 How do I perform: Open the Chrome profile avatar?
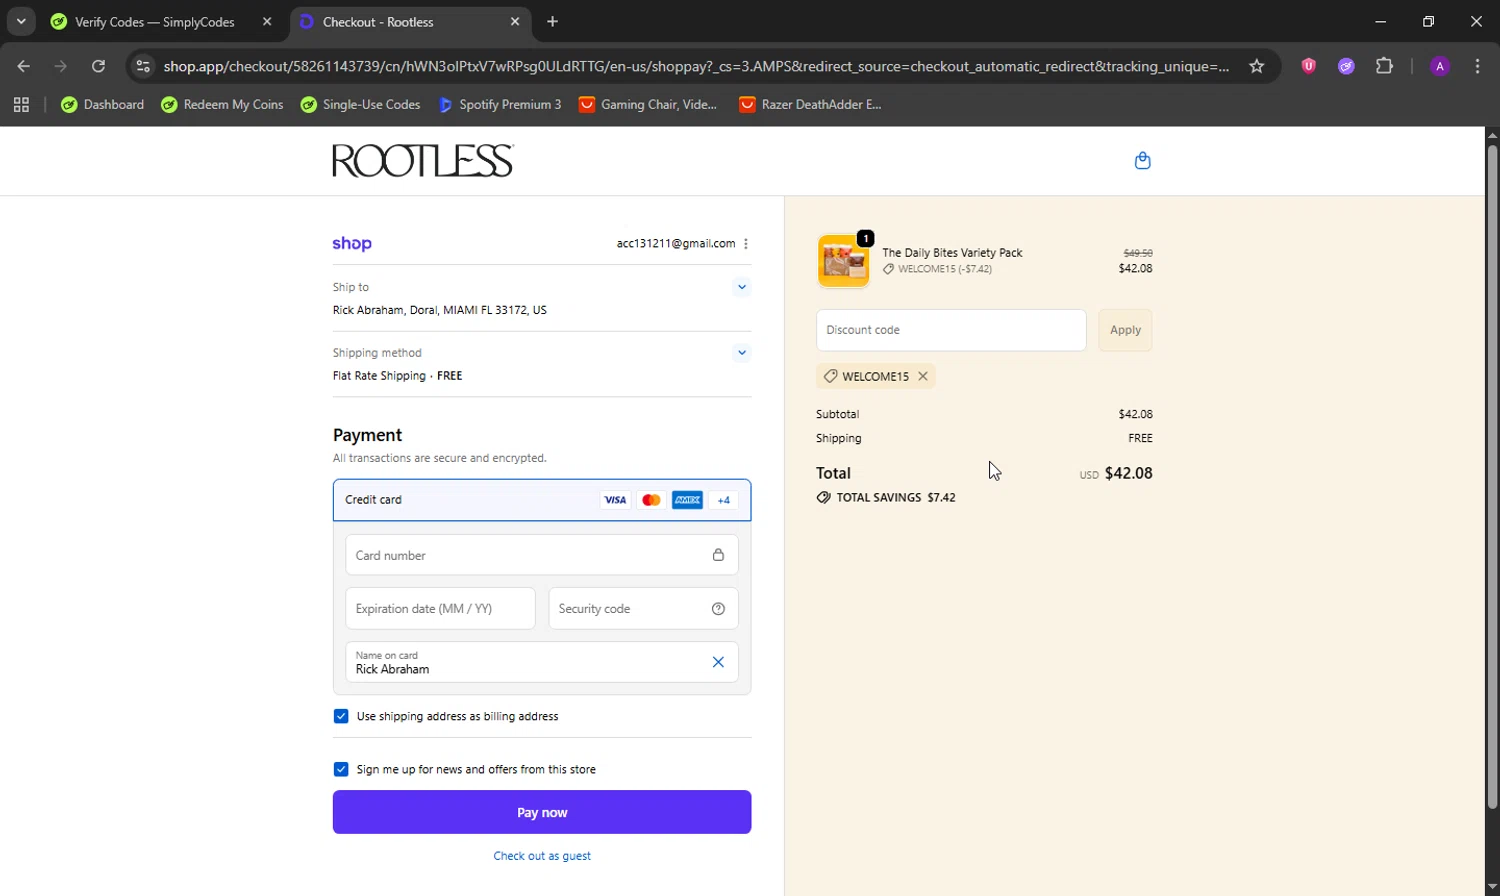(x=1440, y=66)
